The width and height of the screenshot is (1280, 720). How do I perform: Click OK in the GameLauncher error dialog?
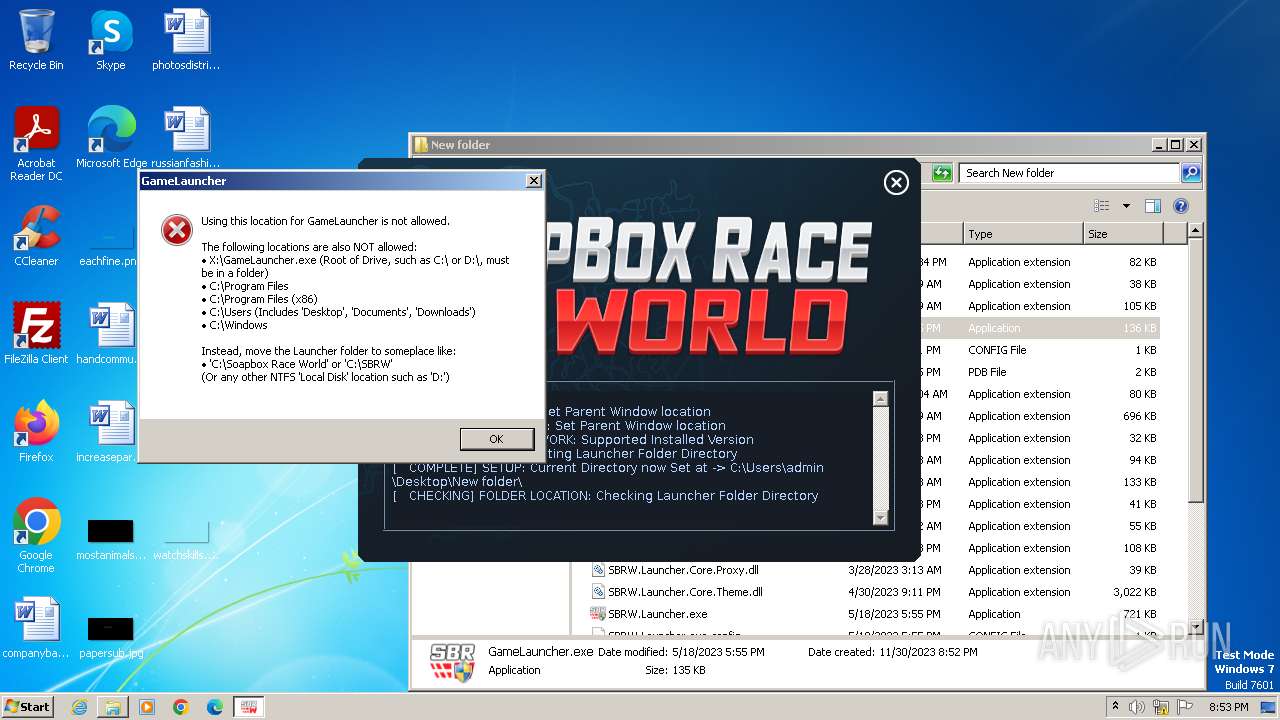click(x=496, y=439)
